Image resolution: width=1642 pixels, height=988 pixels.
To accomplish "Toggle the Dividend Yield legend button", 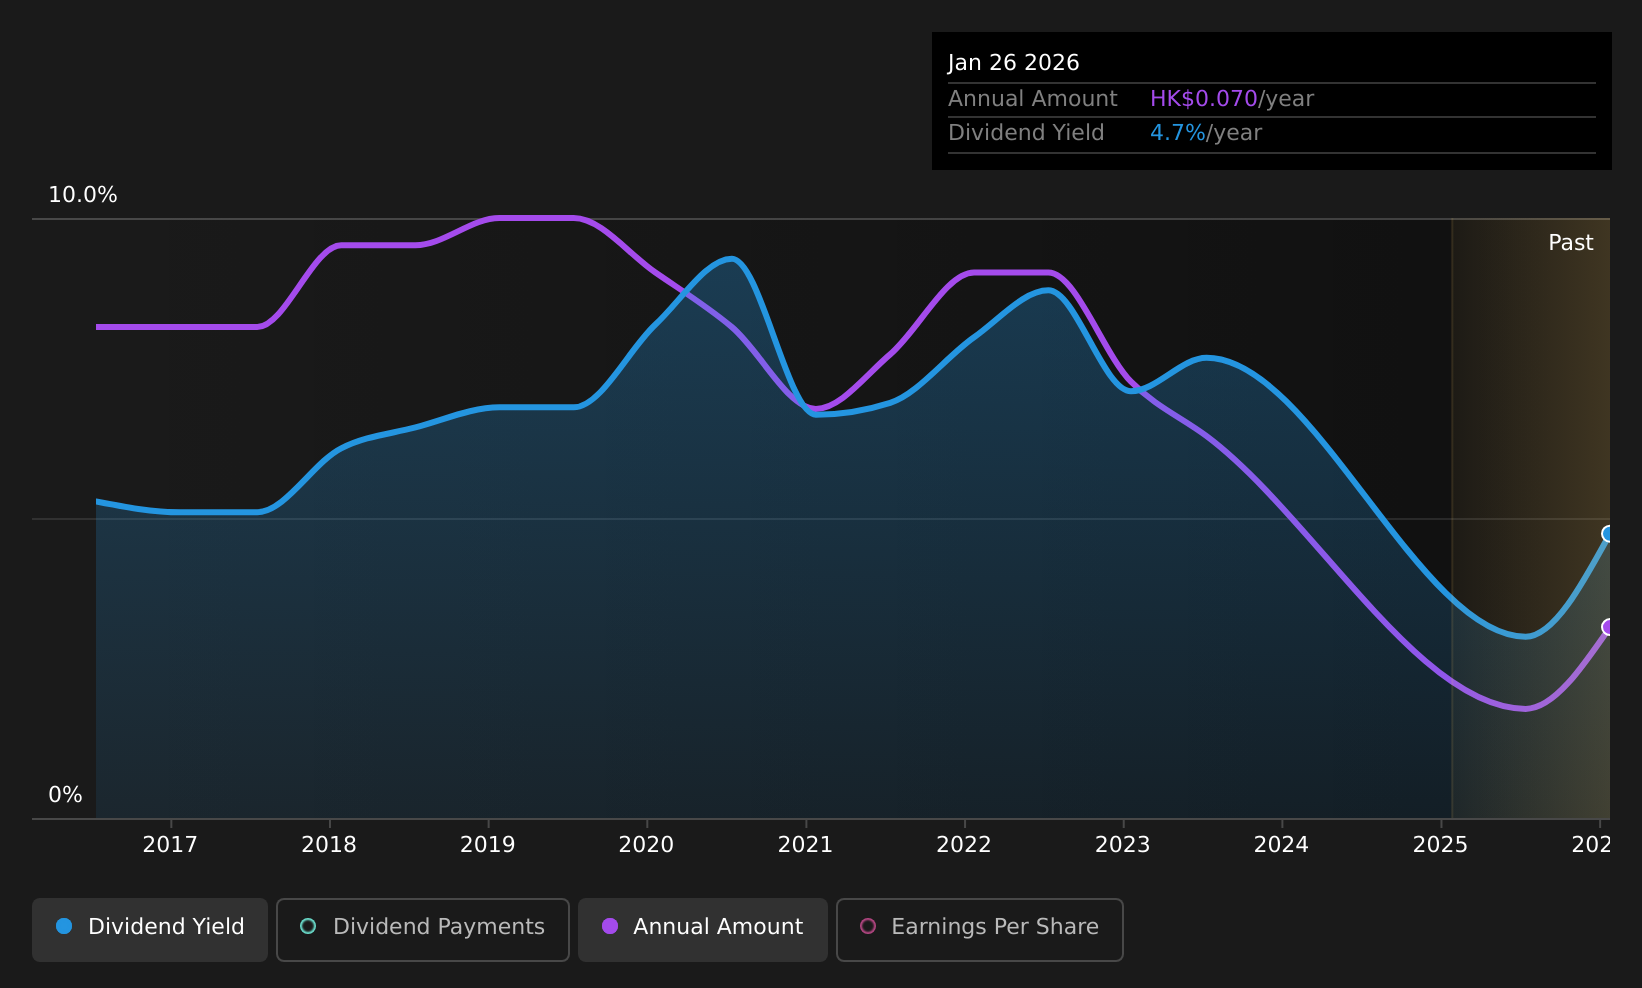I will (150, 929).
